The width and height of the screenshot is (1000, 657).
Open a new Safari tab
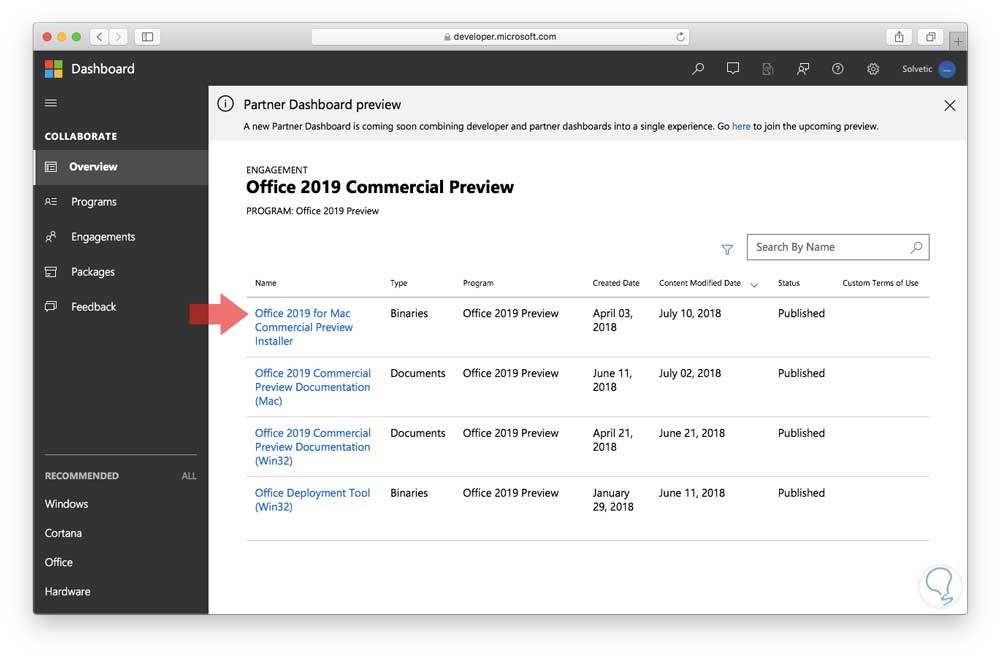point(958,41)
